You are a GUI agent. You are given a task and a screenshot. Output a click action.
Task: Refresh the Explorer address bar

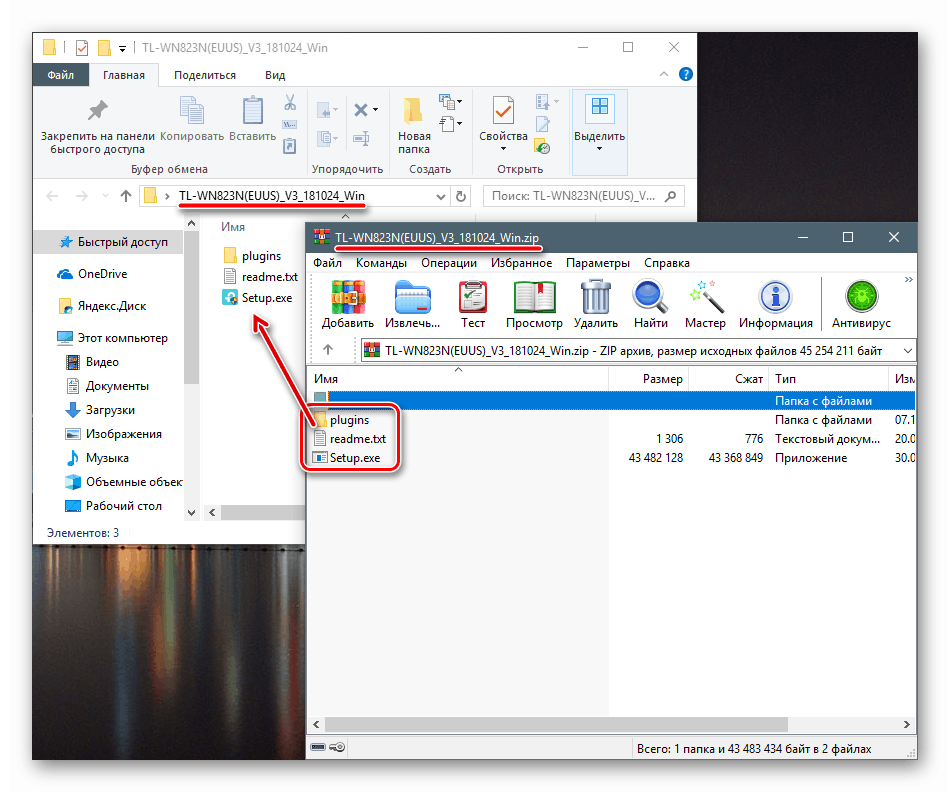pos(461,196)
